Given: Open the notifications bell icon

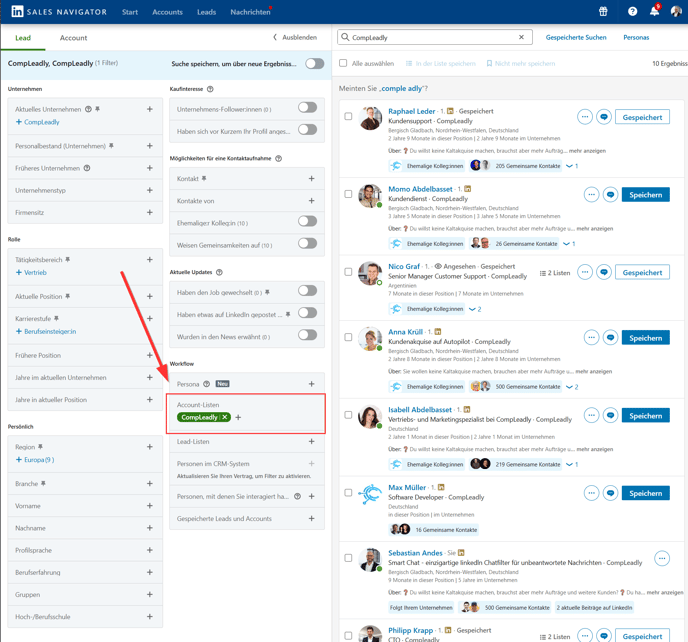Looking at the screenshot, I should point(654,12).
